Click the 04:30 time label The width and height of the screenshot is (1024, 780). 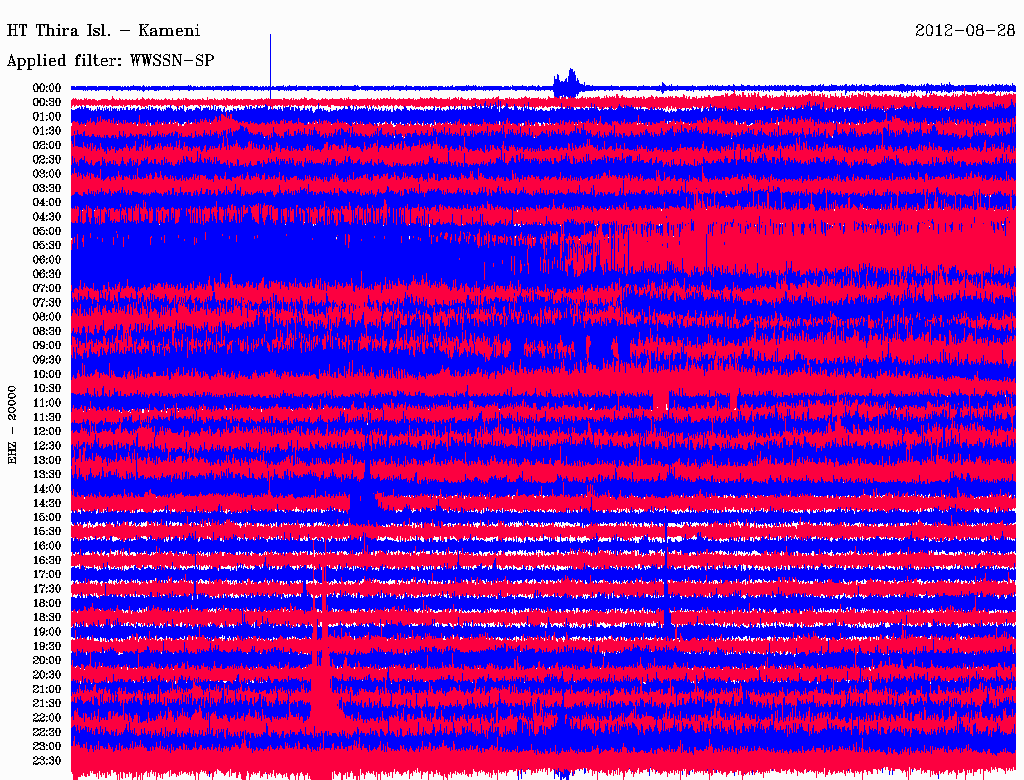click(47, 217)
